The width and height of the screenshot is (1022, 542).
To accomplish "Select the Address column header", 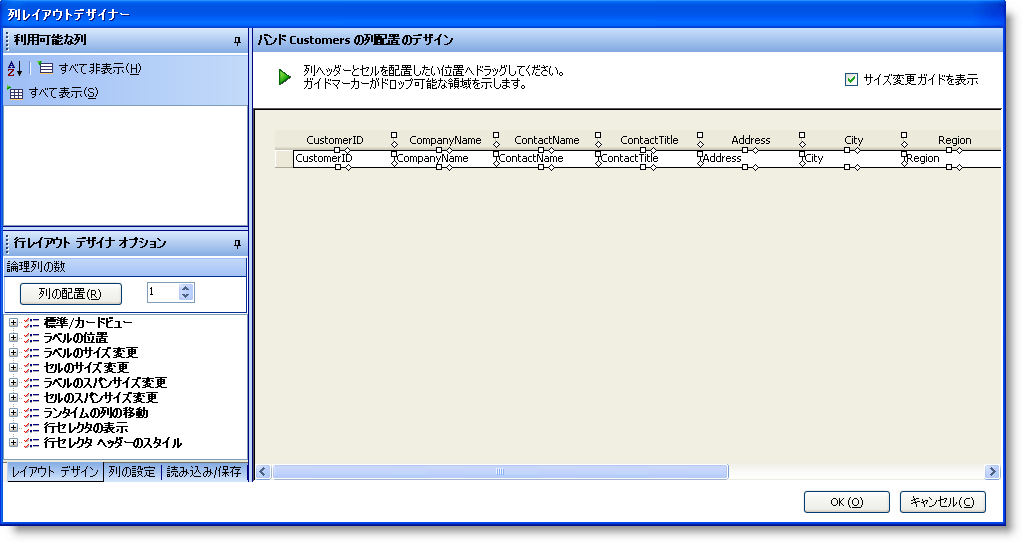I will (x=751, y=140).
